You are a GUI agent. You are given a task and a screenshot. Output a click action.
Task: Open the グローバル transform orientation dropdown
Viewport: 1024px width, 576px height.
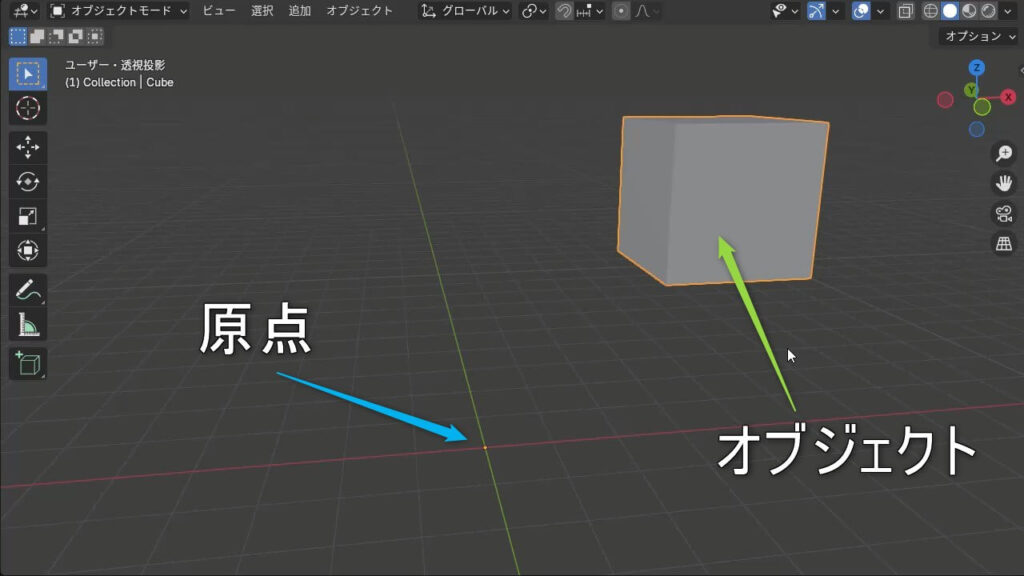click(465, 11)
